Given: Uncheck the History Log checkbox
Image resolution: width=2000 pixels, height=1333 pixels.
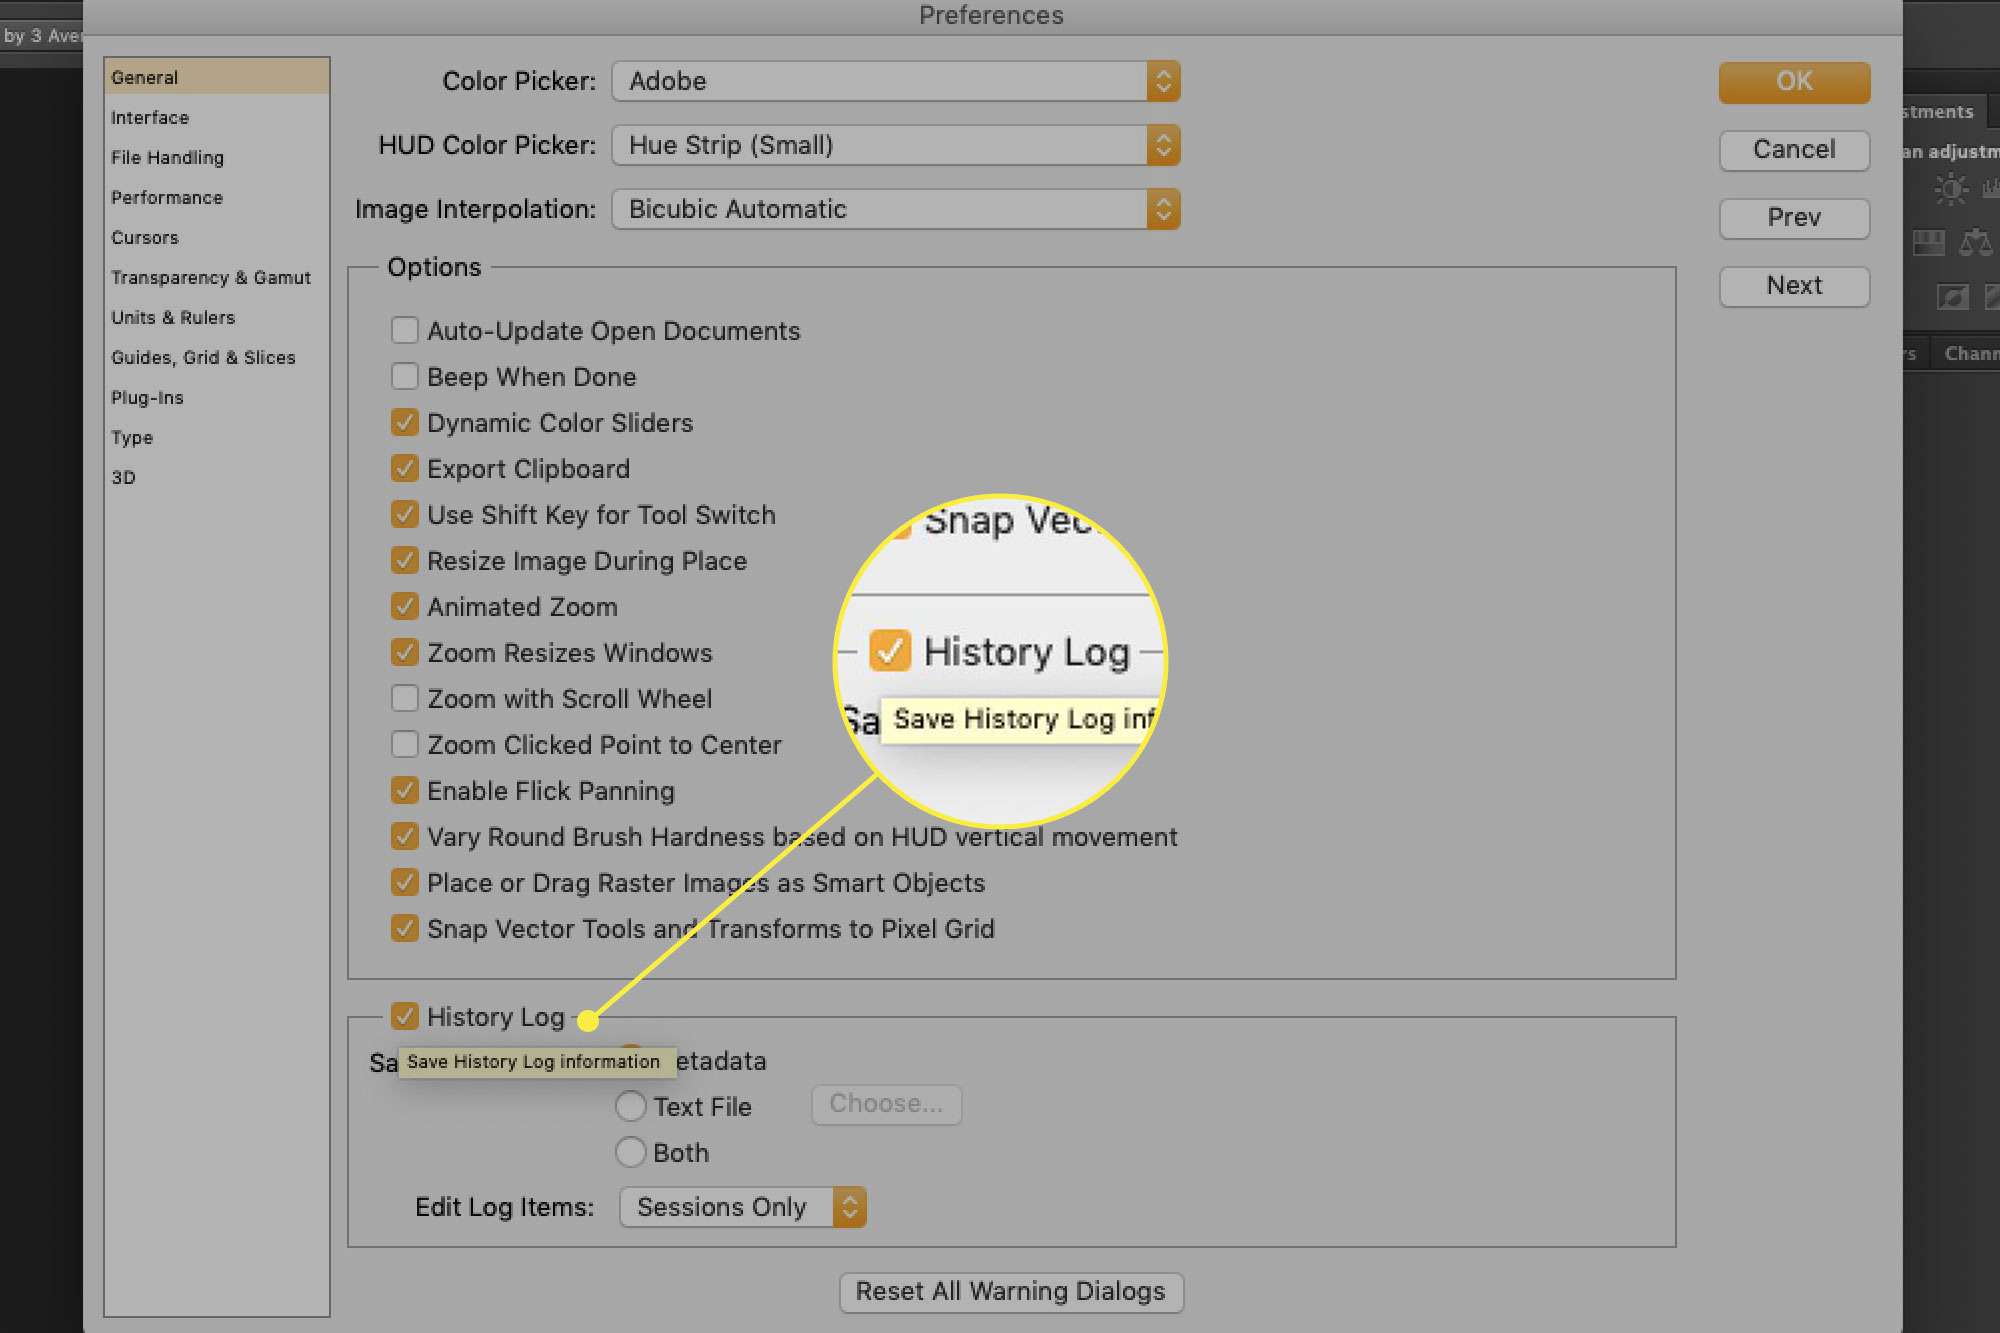Looking at the screenshot, I should point(404,1016).
